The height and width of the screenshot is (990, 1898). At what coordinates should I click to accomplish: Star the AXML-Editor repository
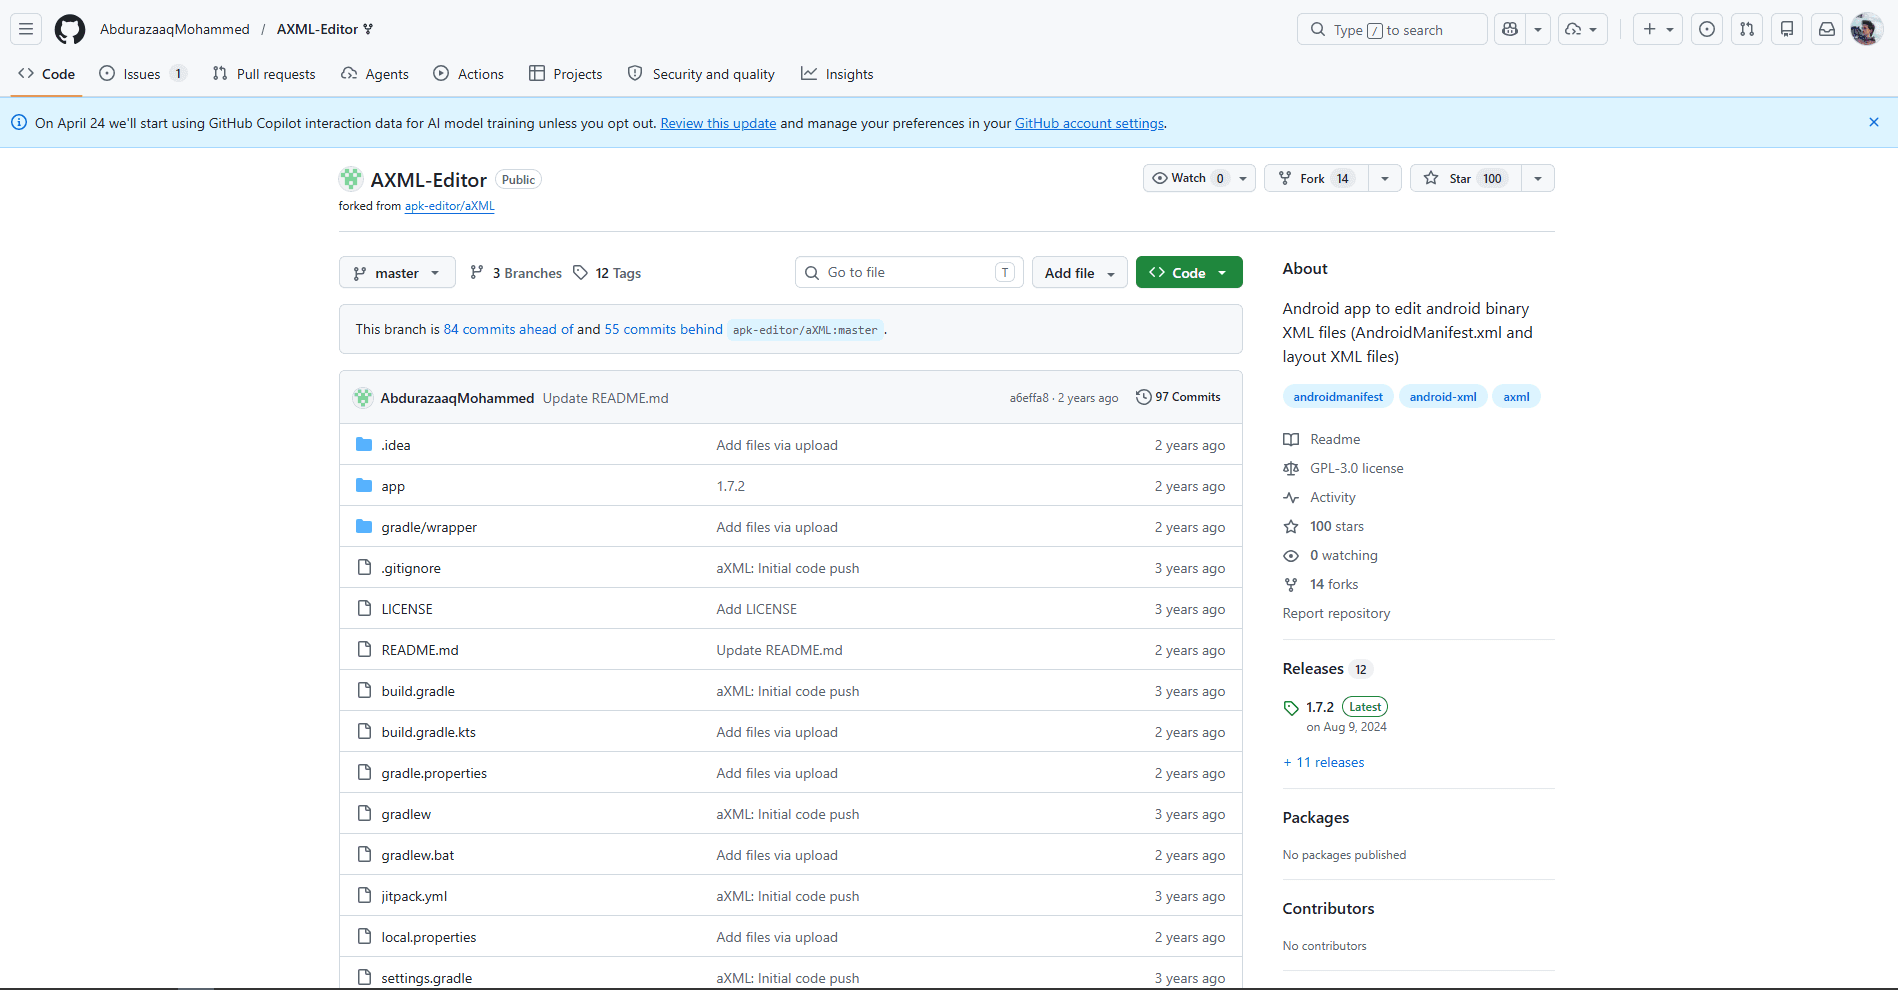tap(1466, 178)
